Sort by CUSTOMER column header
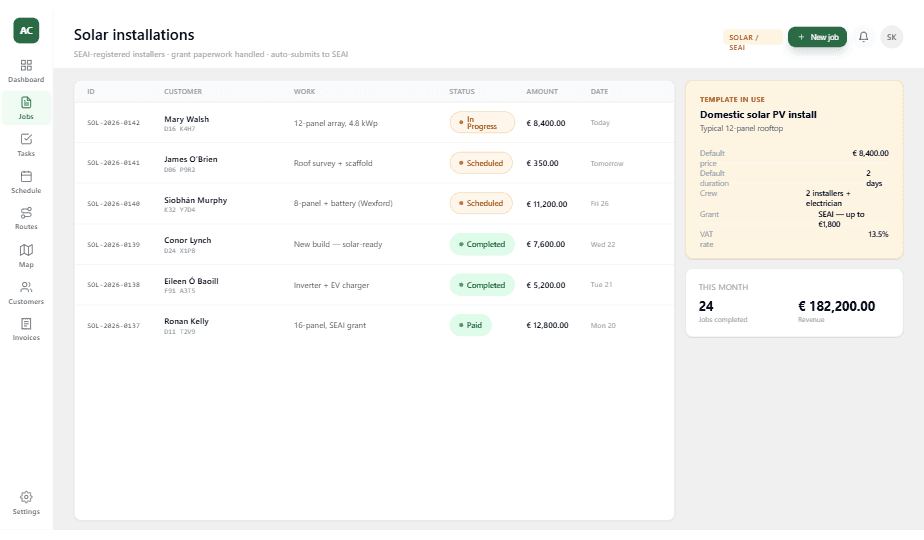Image resolution: width=924 pixels, height=540 pixels. pos(183,91)
